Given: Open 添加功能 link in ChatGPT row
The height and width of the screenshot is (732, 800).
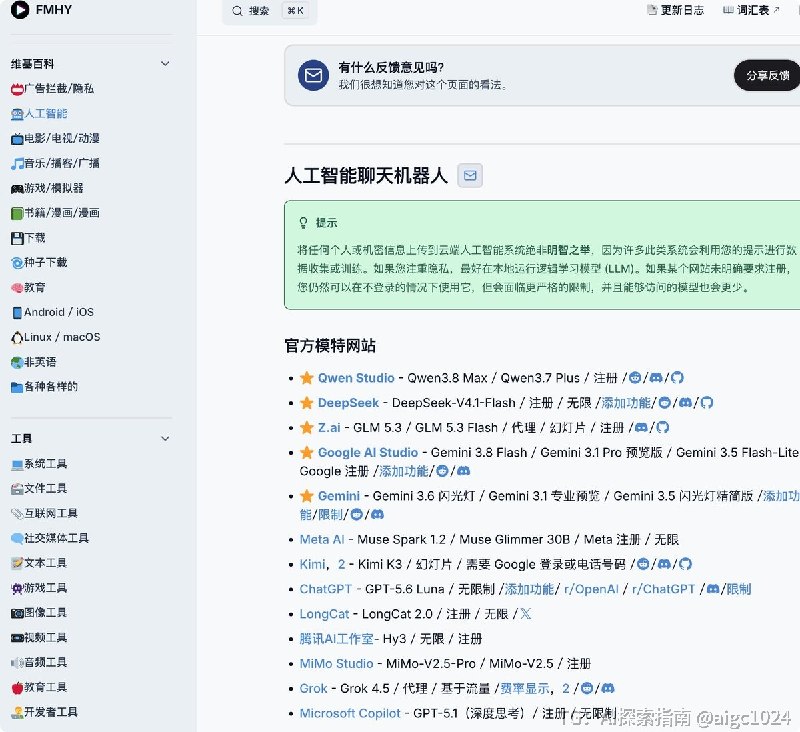Looking at the screenshot, I should [529, 589].
